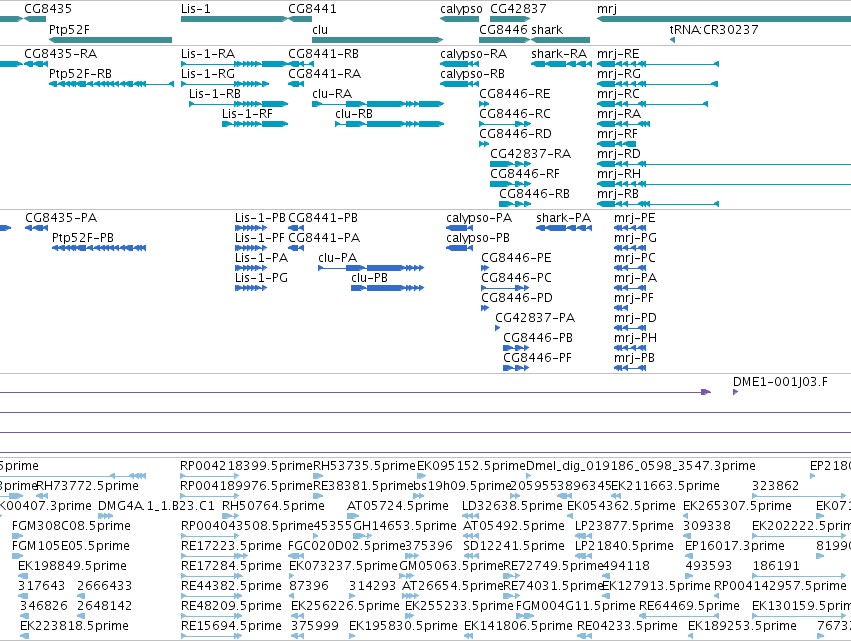This screenshot has height=641, width=851.
Task: Click transcript calypso-RB
Action: (x=459, y=84)
